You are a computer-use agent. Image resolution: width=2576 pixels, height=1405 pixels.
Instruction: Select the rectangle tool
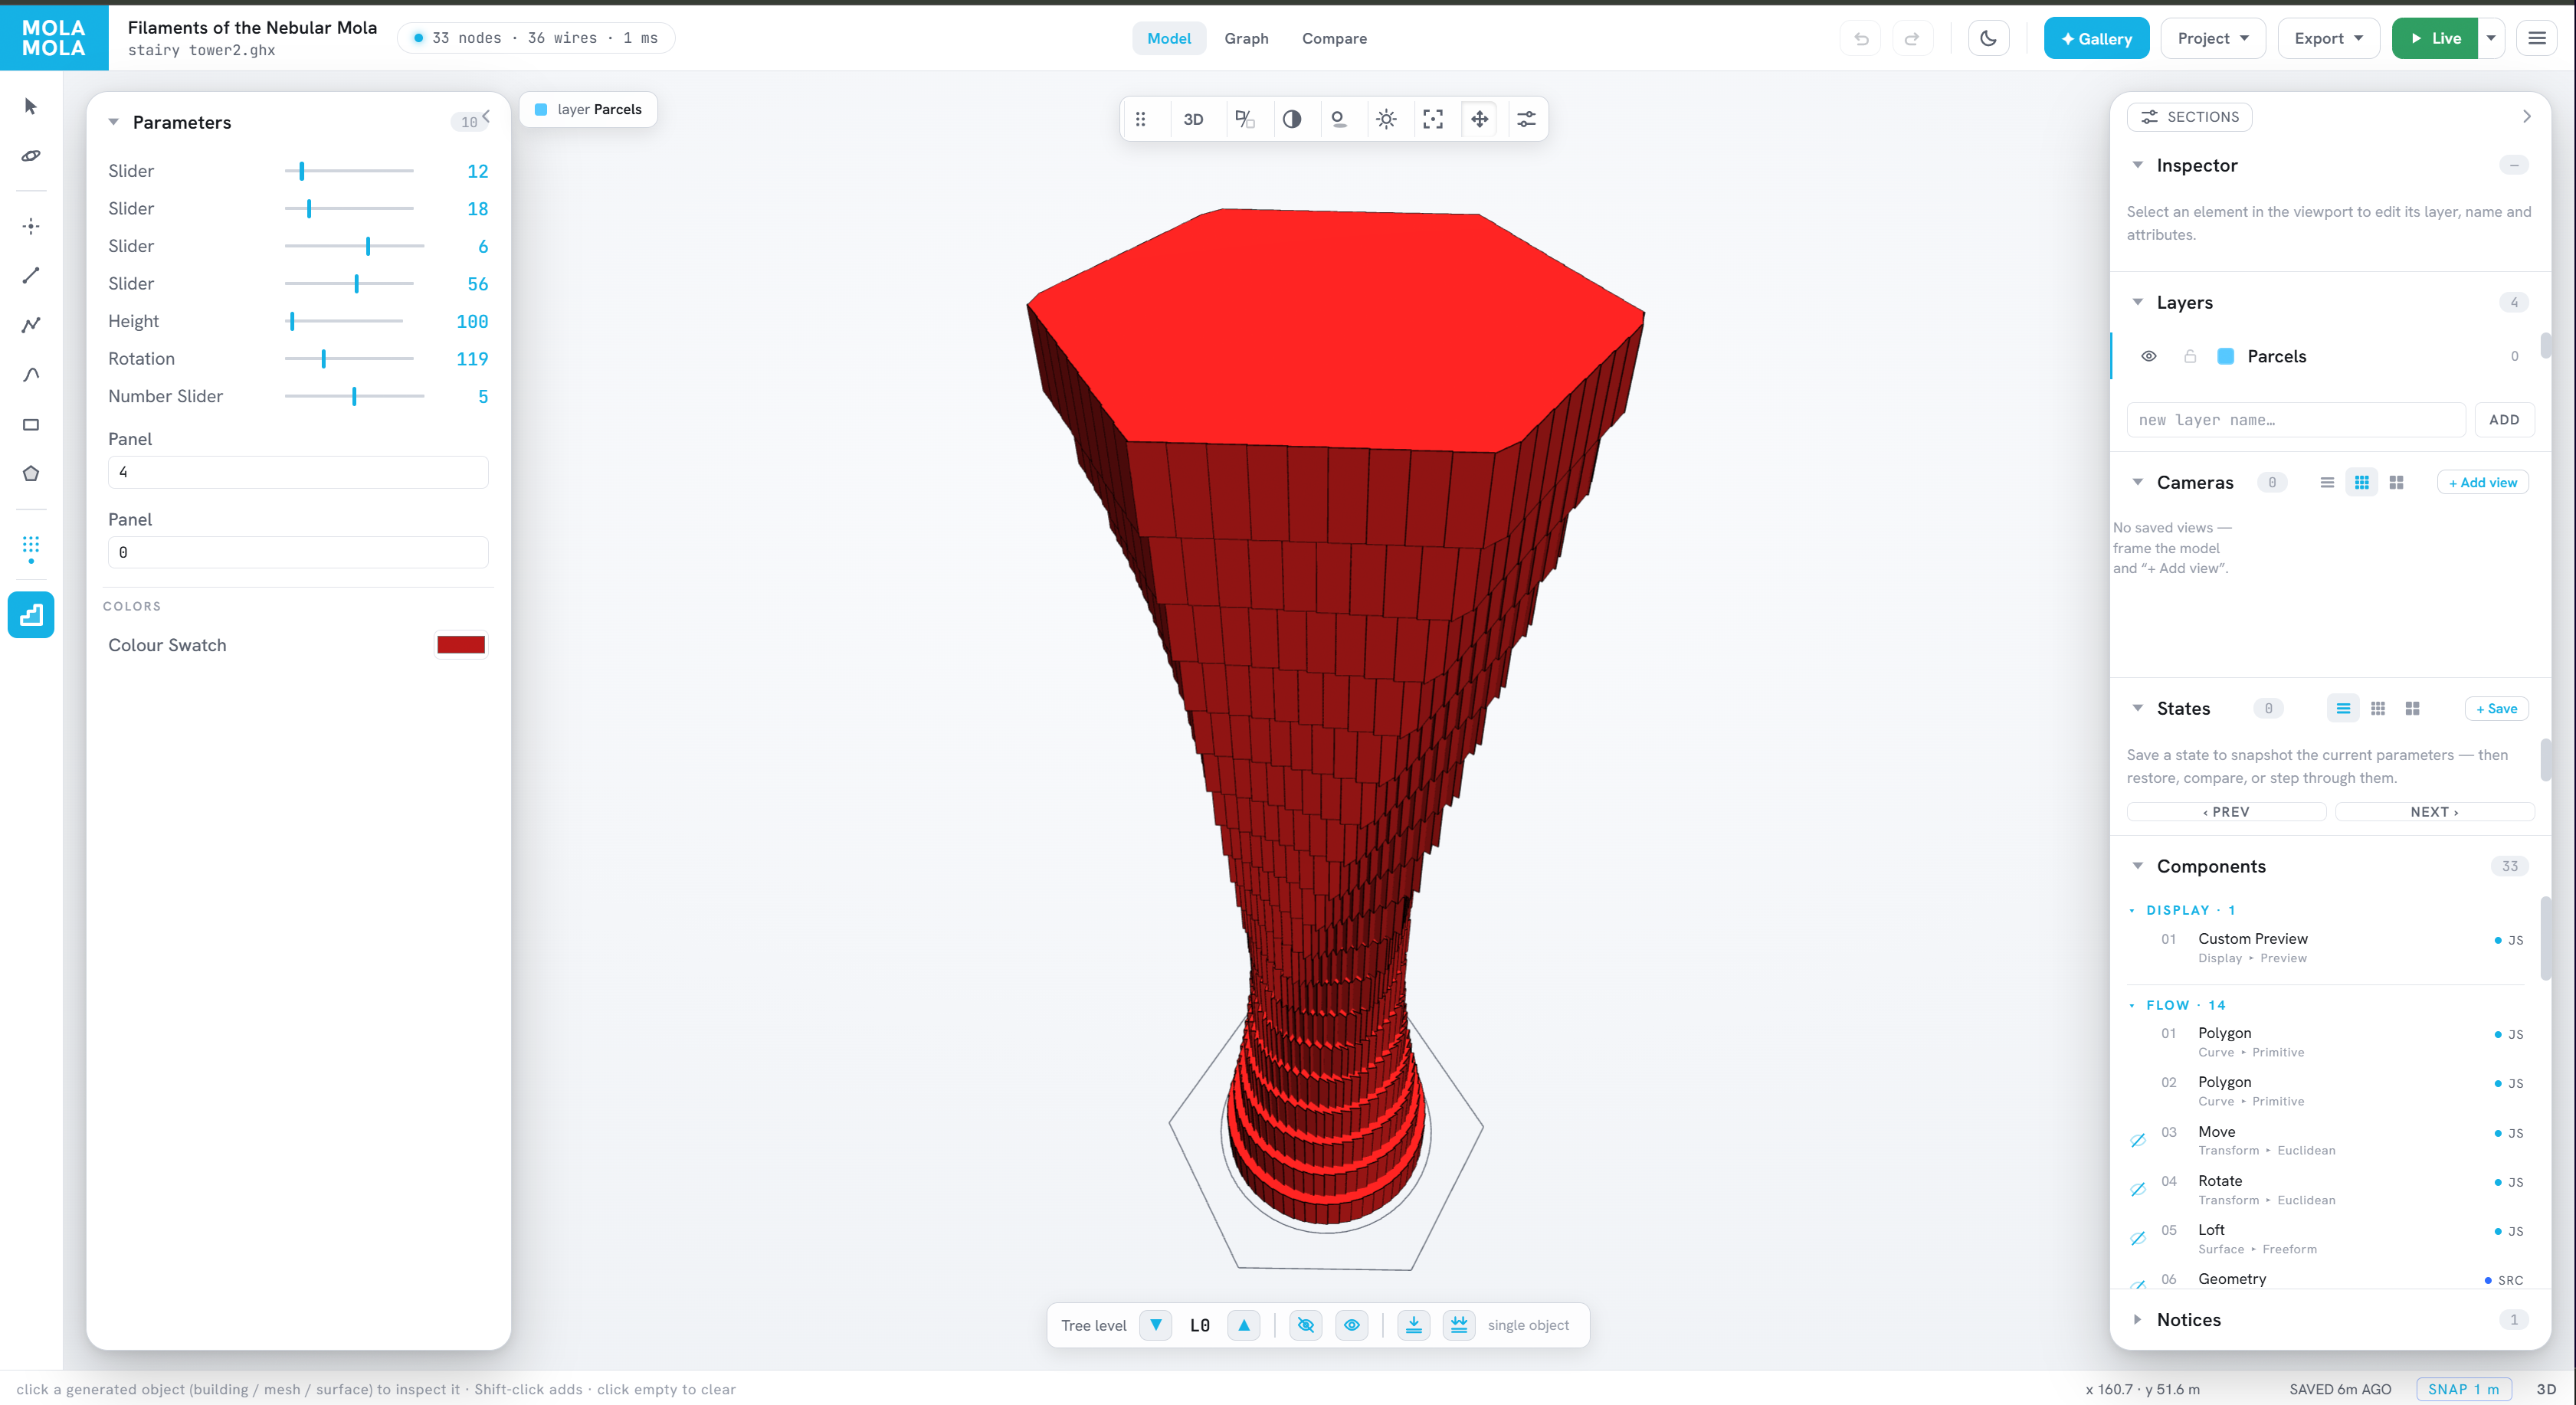point(31,425)
